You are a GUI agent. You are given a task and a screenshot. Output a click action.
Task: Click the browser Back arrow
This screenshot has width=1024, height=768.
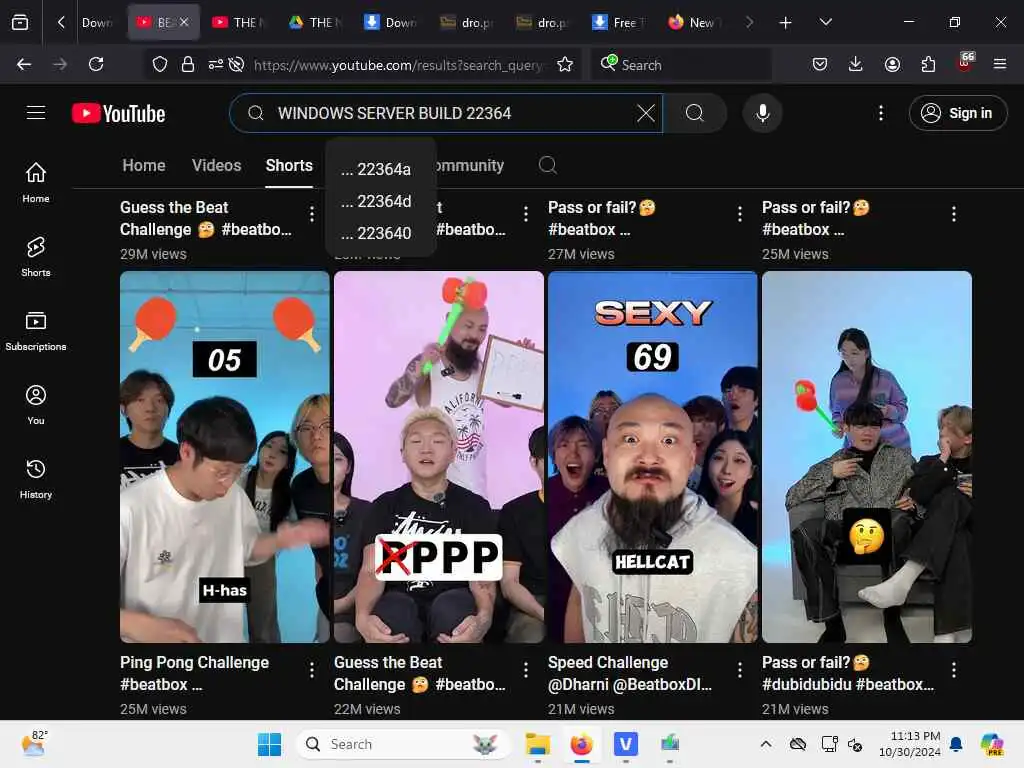pyautogui.click(x=24, y=64)
